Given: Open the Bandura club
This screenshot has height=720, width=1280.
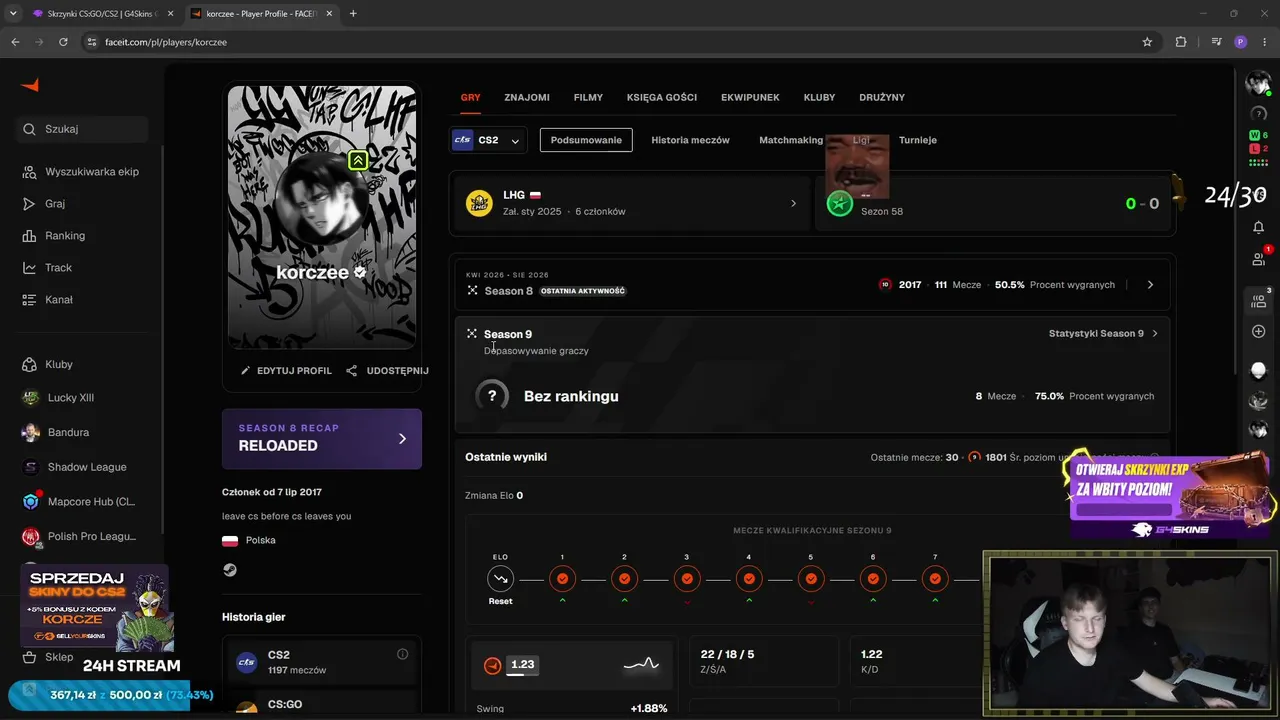Looking at the screenshot, I should coord(55,433).
